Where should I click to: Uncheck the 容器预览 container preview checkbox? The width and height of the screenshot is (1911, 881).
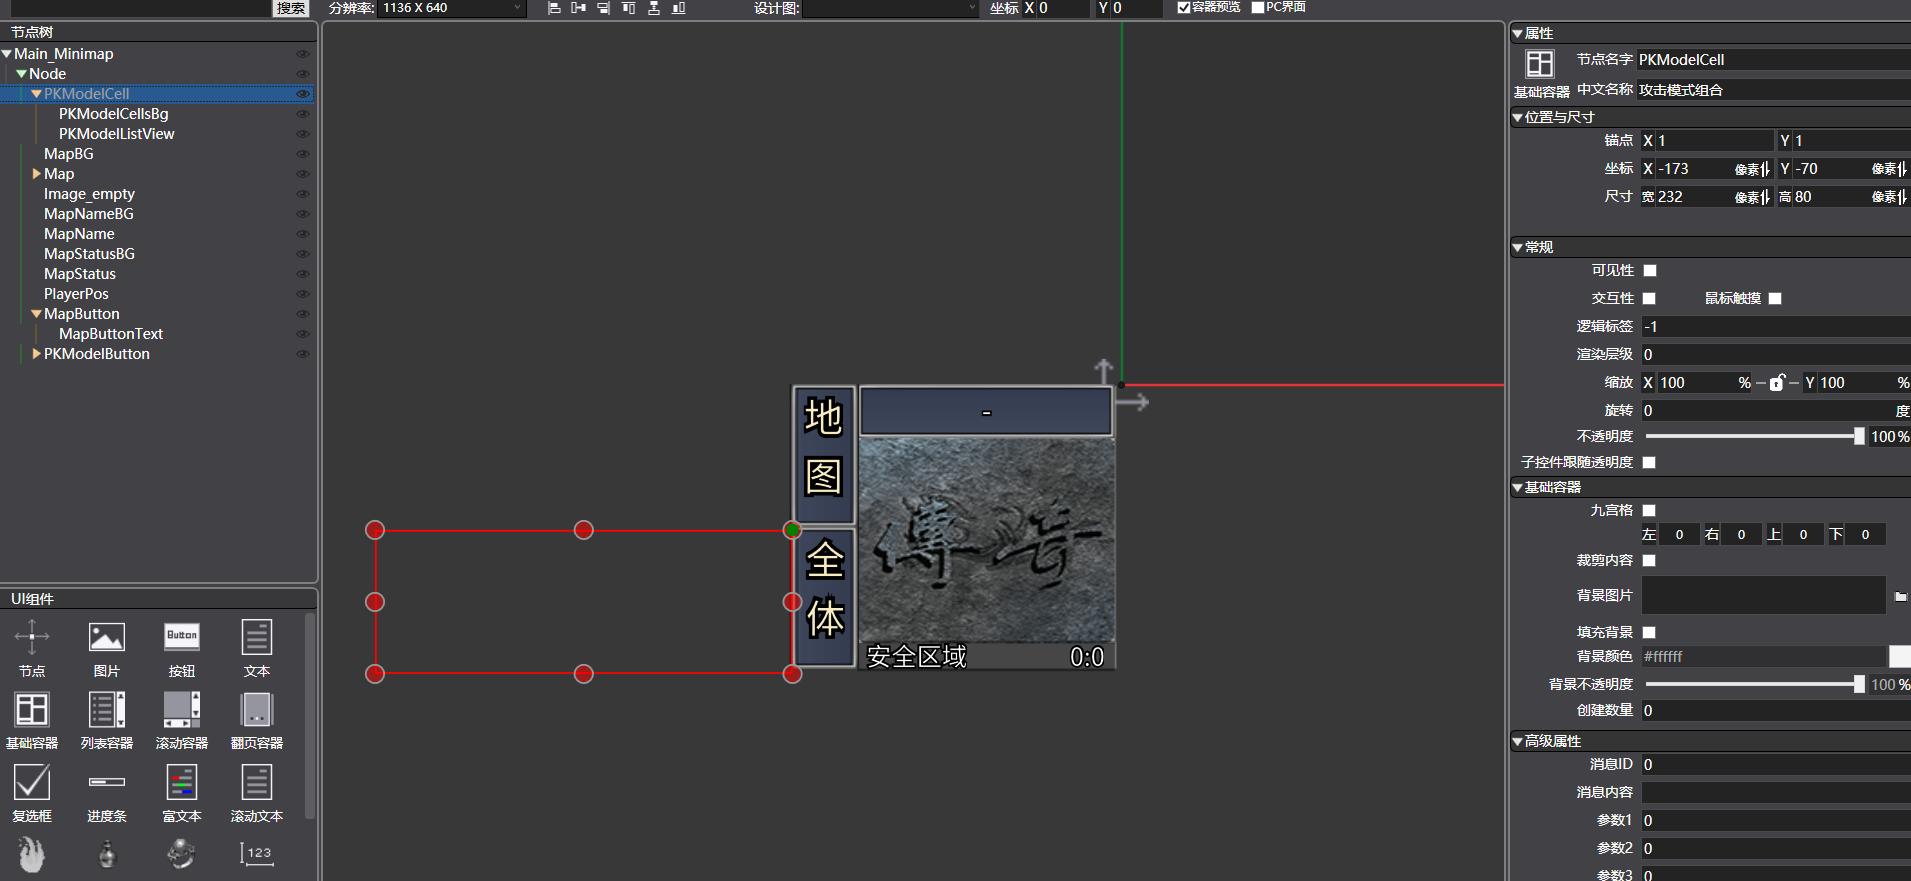[x=1184, y=8]
